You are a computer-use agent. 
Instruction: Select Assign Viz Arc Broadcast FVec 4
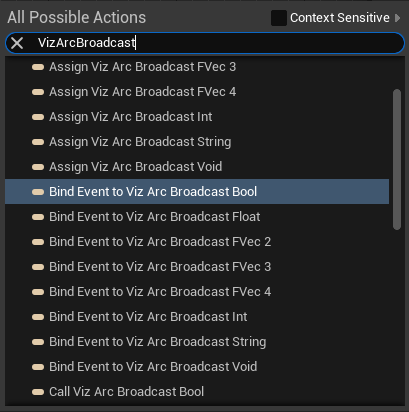pos(197,92)
